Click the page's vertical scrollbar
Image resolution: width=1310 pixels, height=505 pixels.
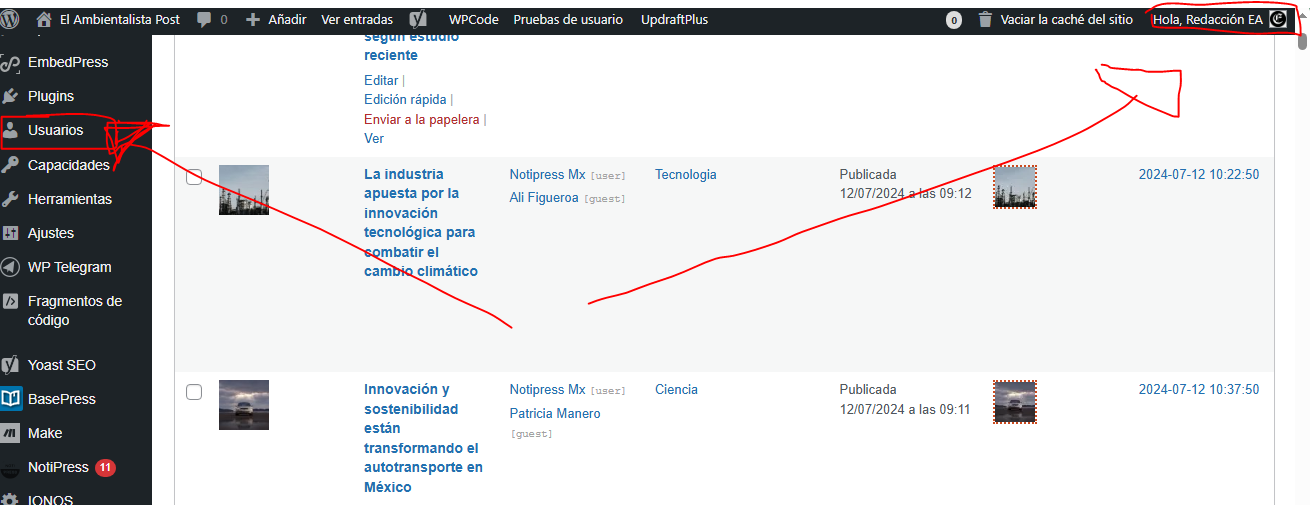pyautogui.click(x=1302, y=250)
